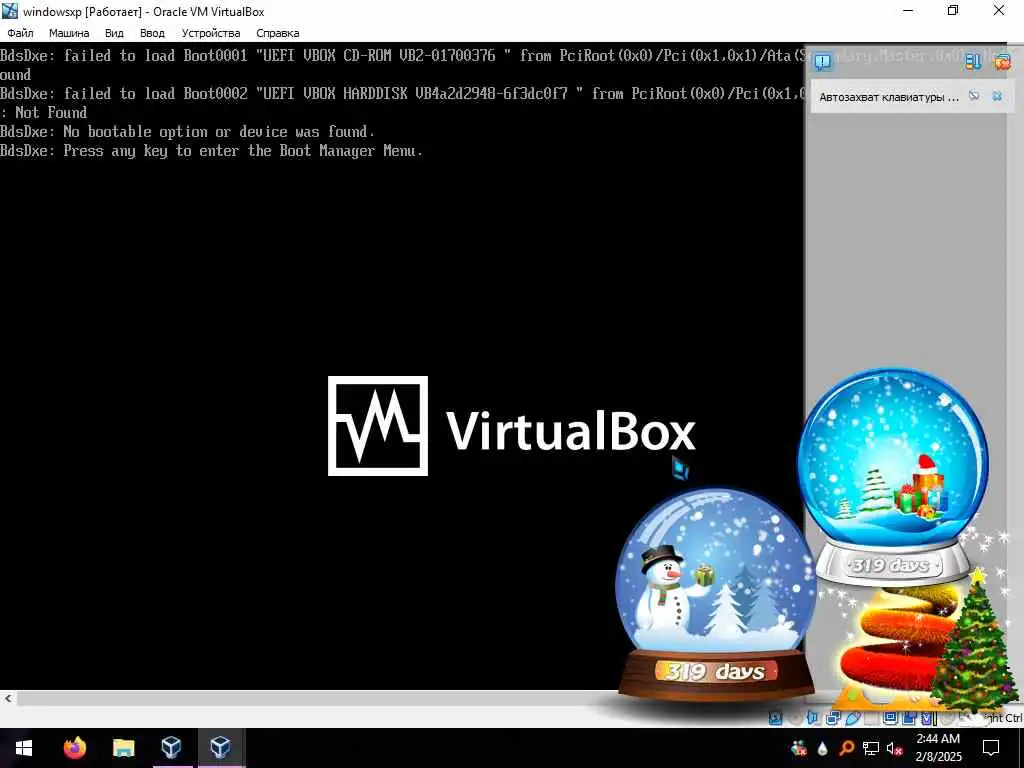The image size is (1024, 768).
Task: Open the Машина menu
Action: pyautogui.click(x=69, y=33)
